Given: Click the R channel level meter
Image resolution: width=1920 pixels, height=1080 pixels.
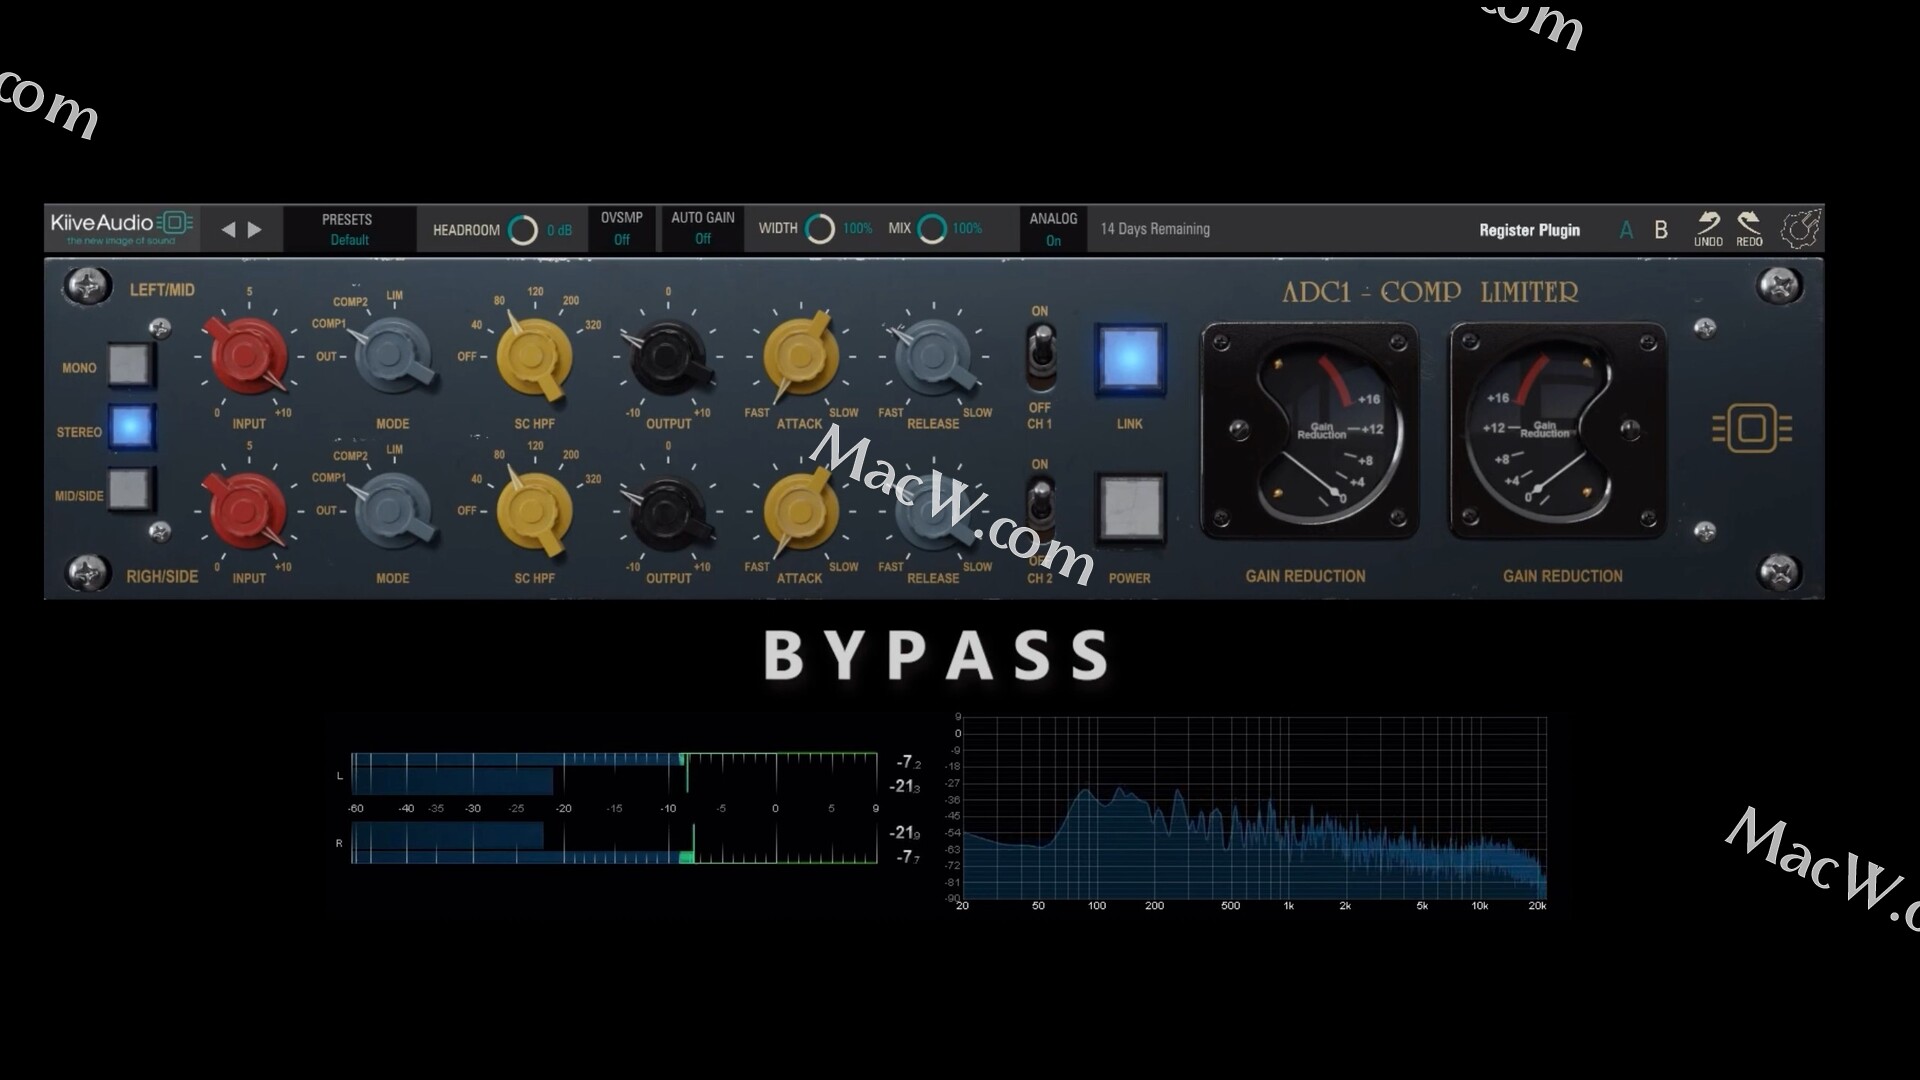Looking at the screenshot, I should 614,843.
